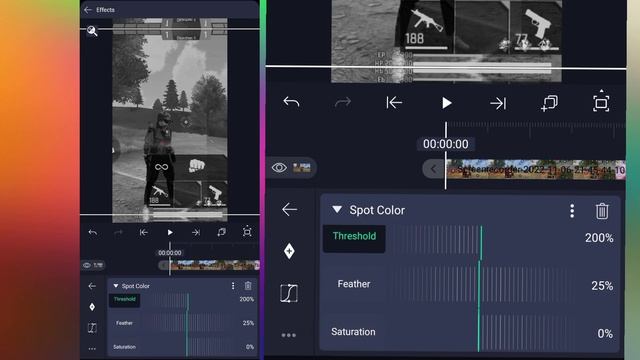The image size is (640, 360).
Task: Select the Feather parameter in the left panel
Action: 124,323
